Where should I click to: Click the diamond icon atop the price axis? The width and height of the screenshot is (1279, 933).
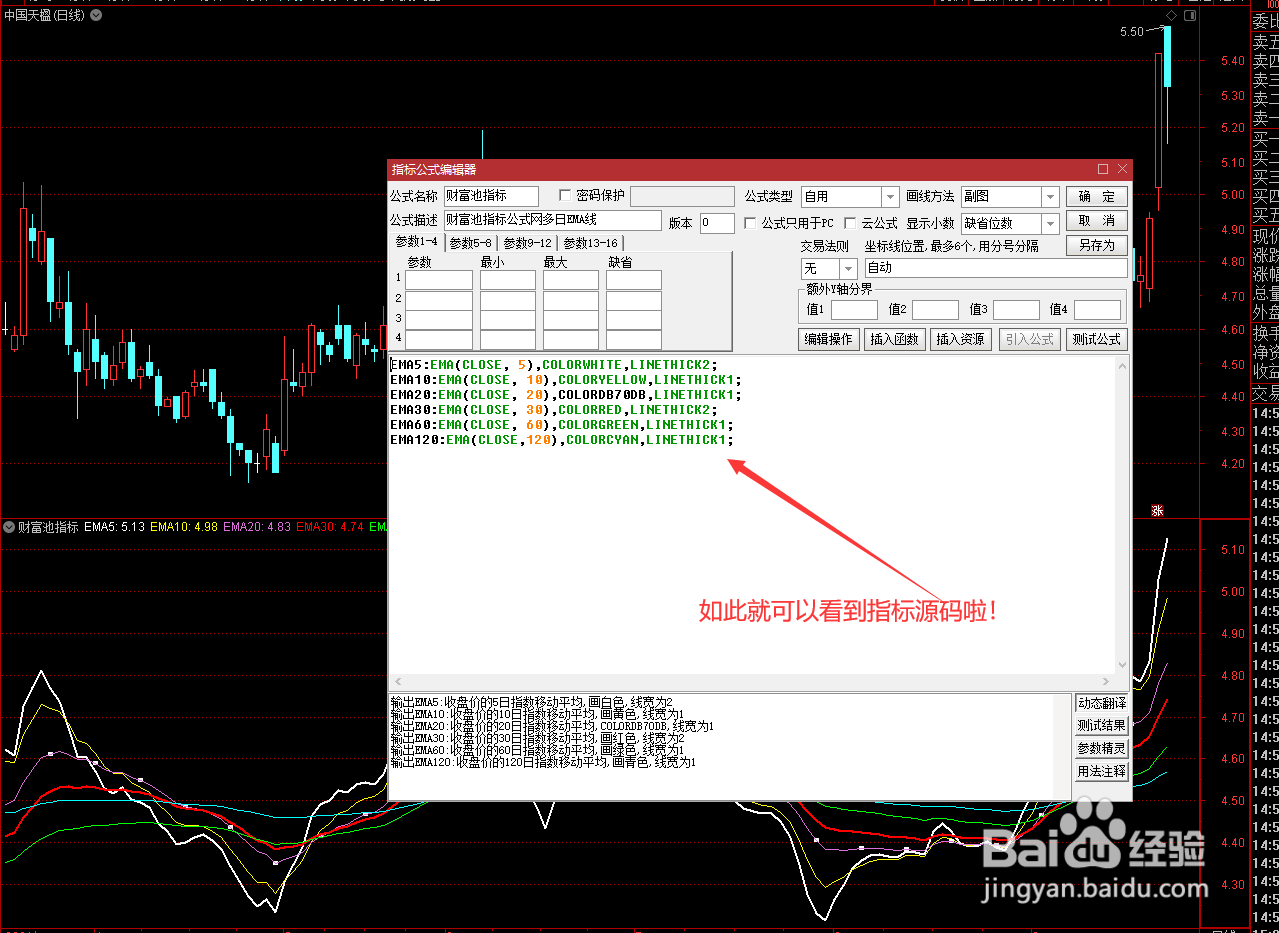coord(1171,15)
